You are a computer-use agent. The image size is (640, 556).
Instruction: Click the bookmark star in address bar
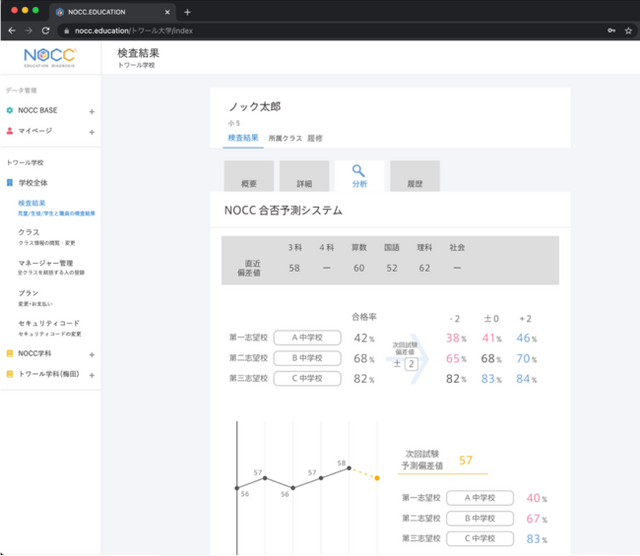[x=627, y=31]
